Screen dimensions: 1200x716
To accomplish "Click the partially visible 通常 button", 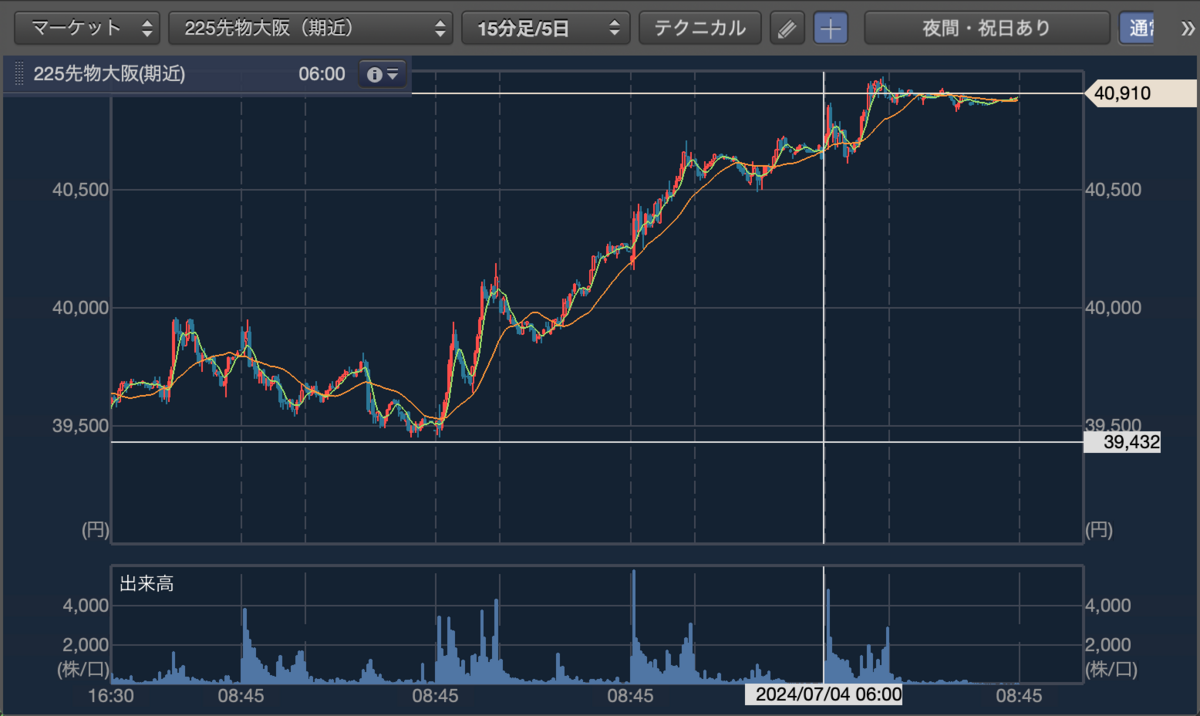I will pos(1136,28).
